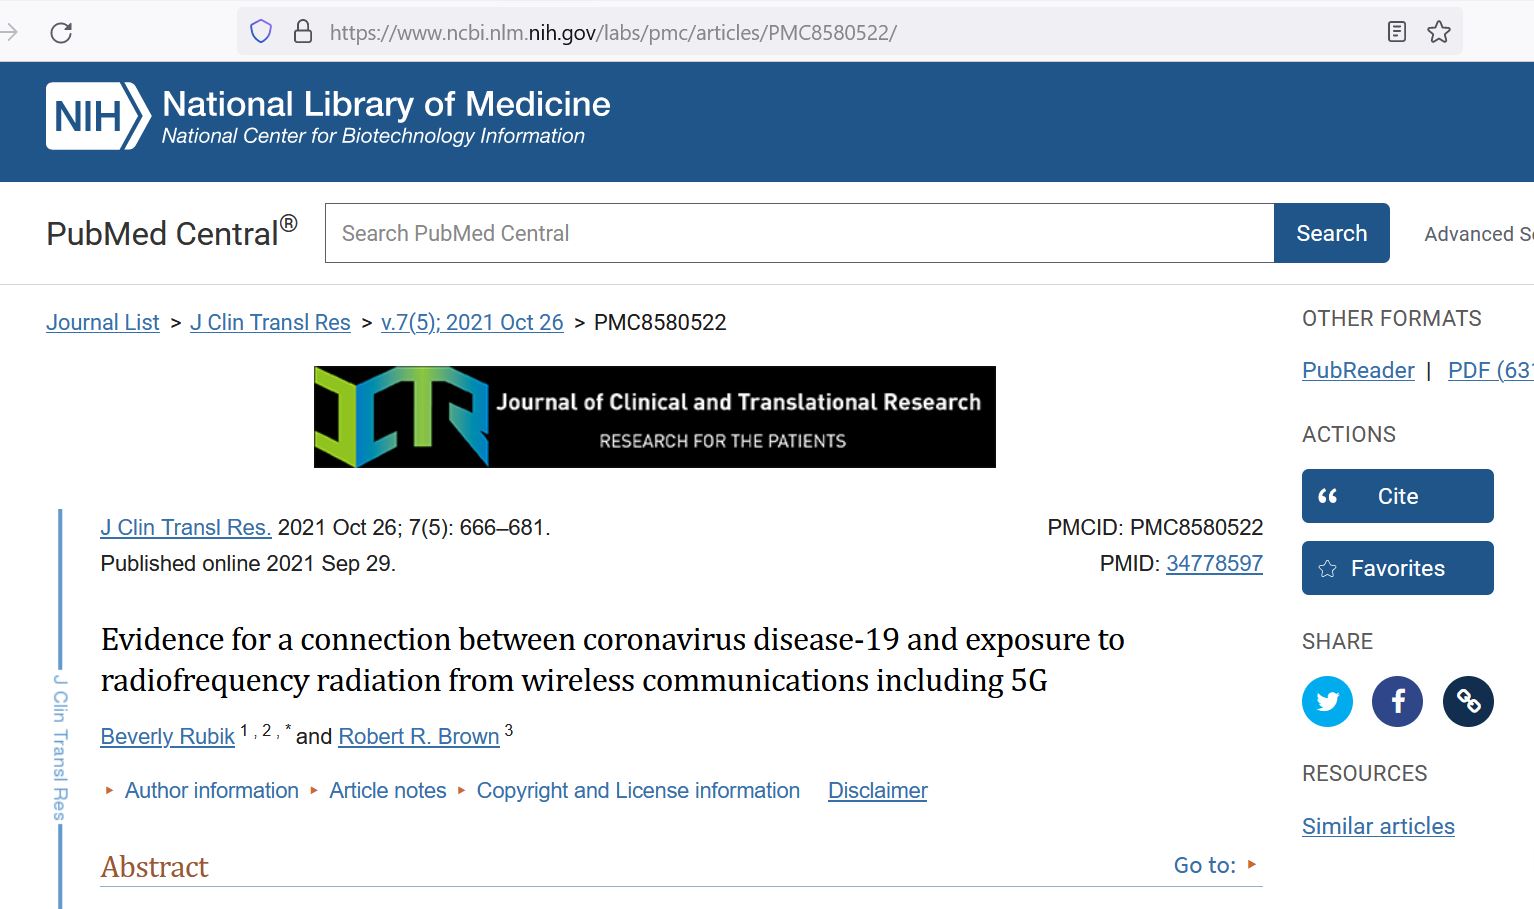Open PMID 34778597 link
This screenshot has height=909, width=1534.
tap(1214, 564)
